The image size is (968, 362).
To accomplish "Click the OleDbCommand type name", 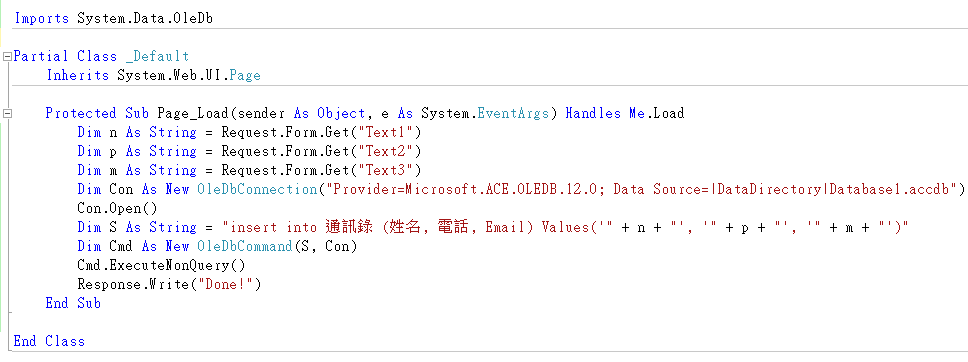I will point(244,246).
